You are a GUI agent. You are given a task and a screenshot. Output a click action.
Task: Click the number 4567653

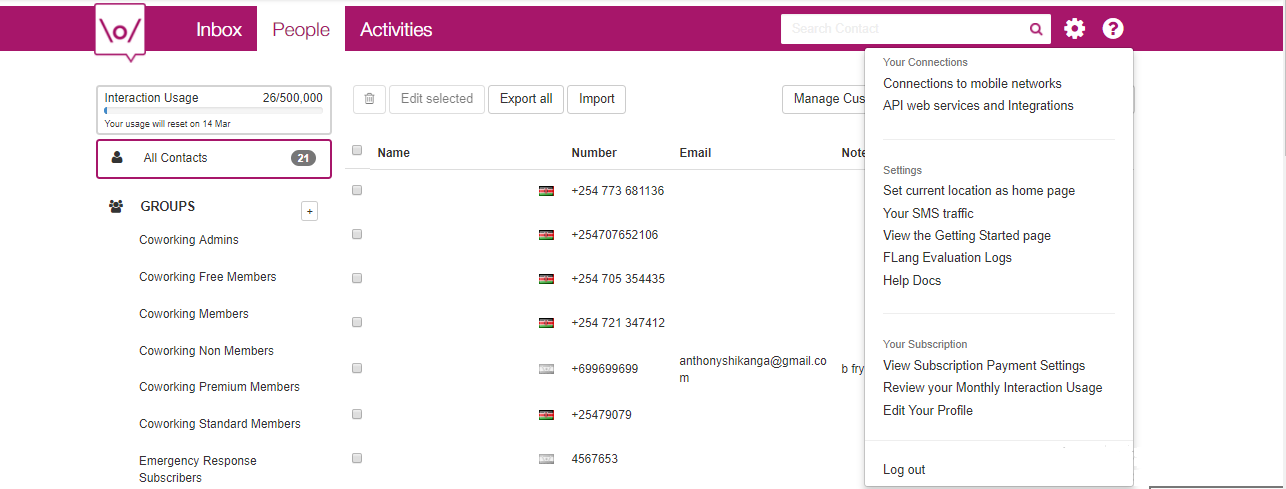click(x=594, y=459)
